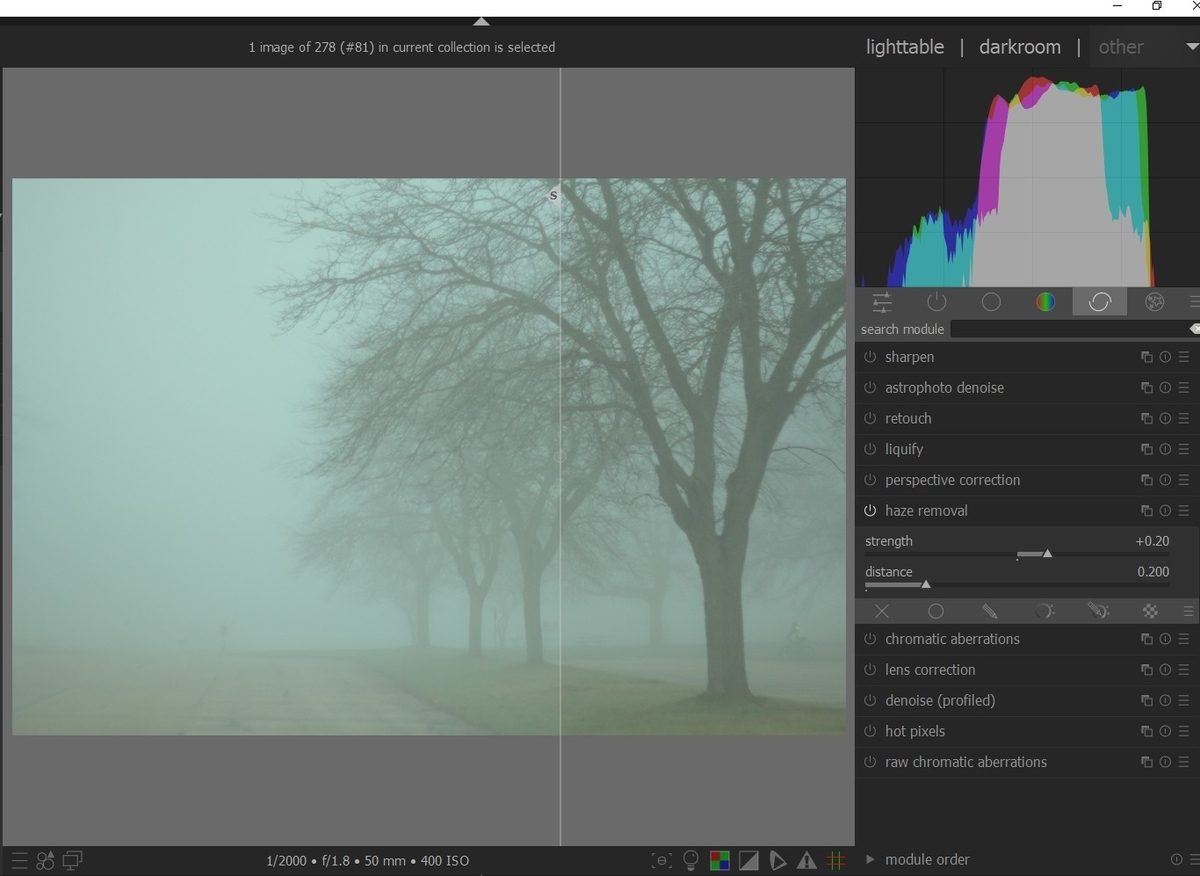Reset the liquify module parameters
The height and width of the screenshot is (876, 1200).
1165,450
